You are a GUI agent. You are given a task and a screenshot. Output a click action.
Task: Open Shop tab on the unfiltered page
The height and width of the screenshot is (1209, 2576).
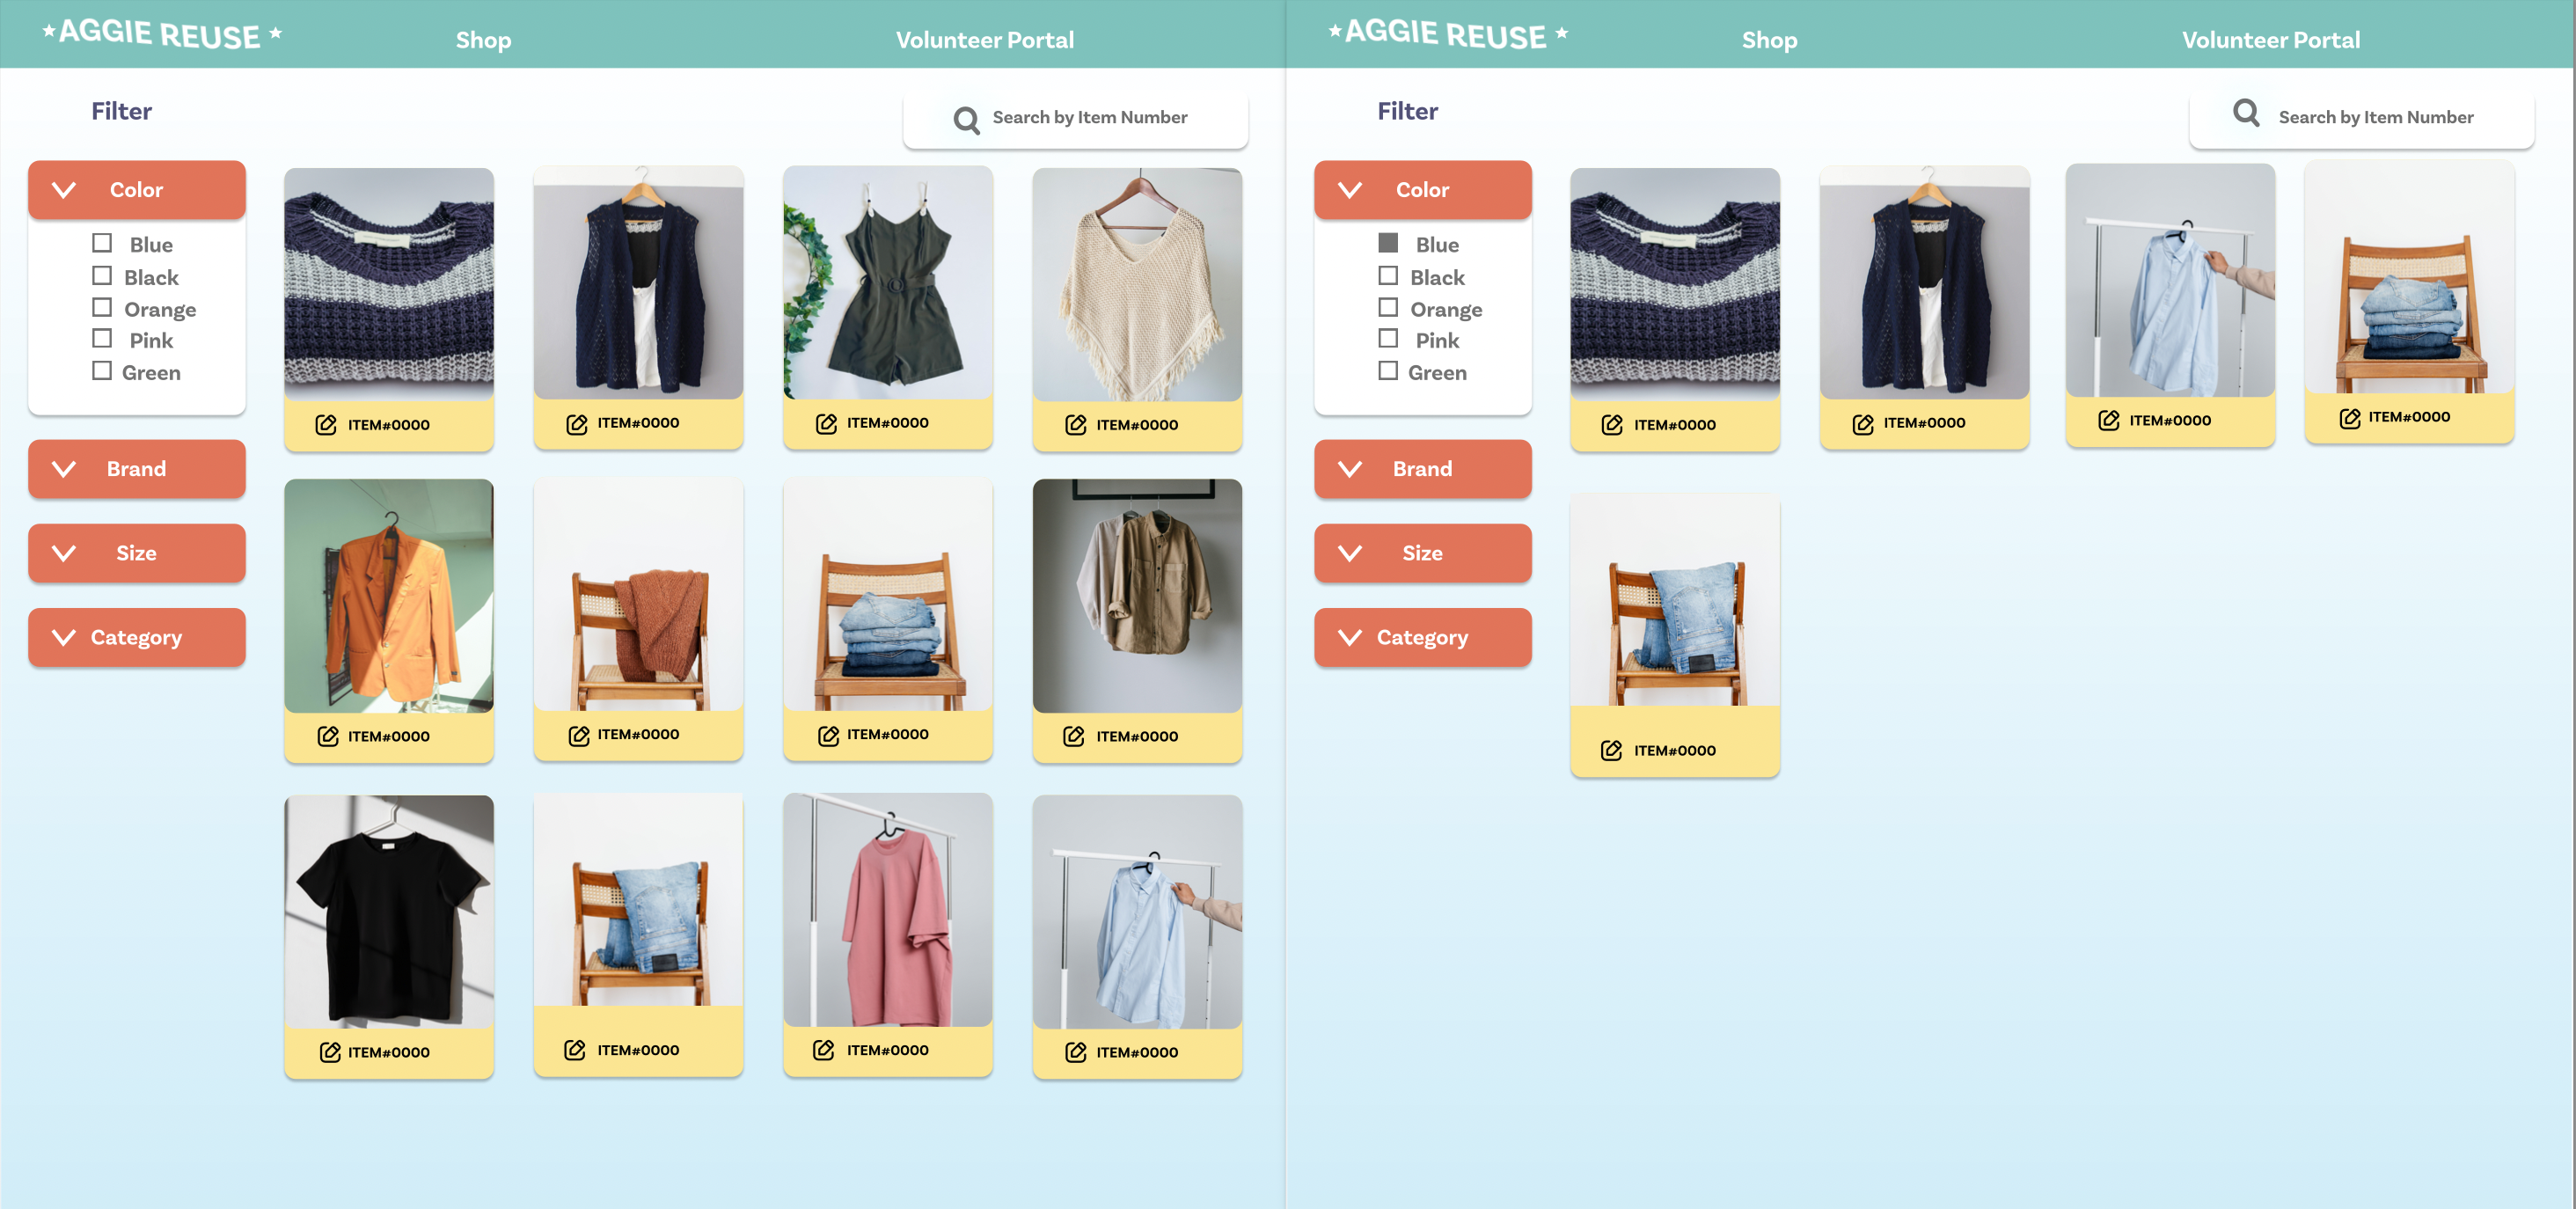click(483, 40)
